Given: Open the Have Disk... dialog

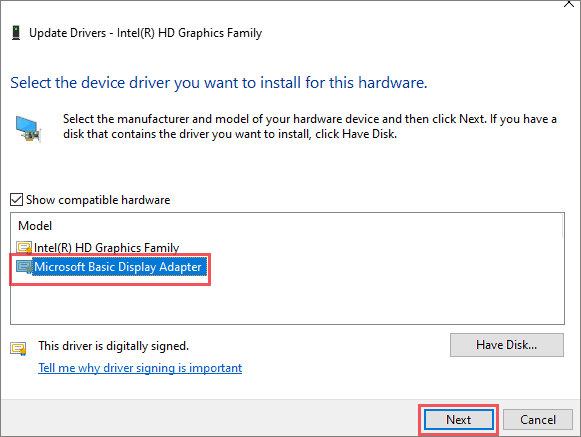Looking at the screenshot, I should coord(507,345).
